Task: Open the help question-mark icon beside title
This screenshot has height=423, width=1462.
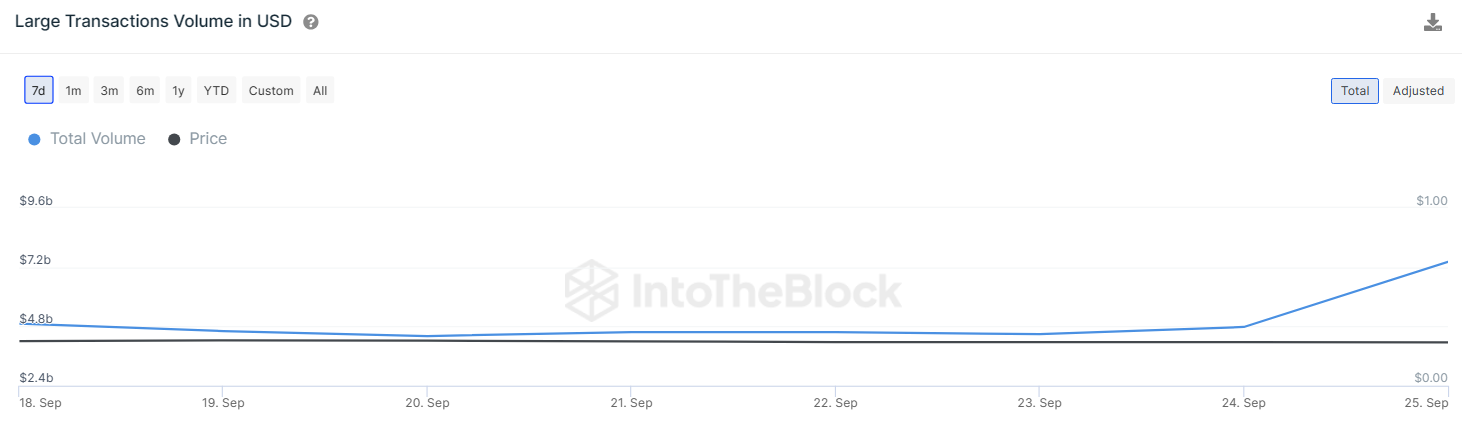Action: point(311,22)
